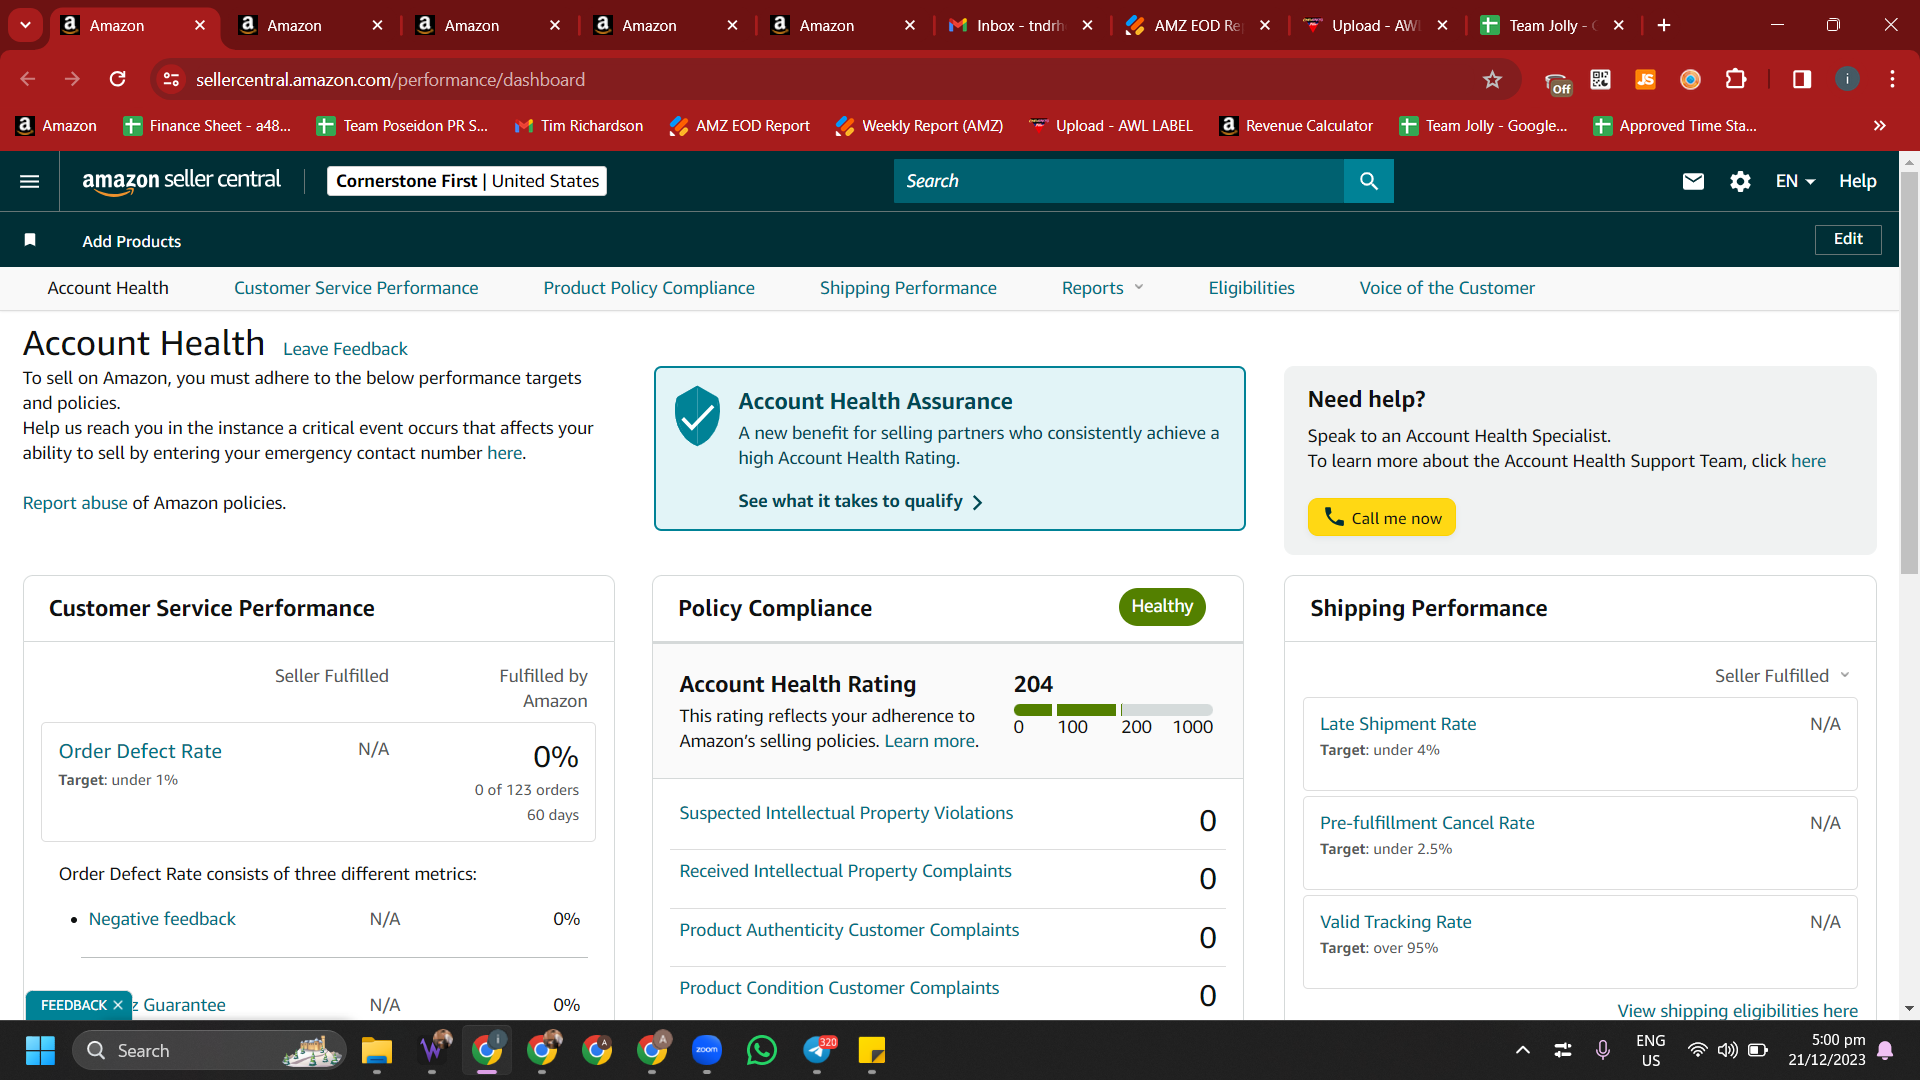Open the Seller Central hamburger menu
This screenshot has height=1080, width=1920.
(x=30, y=181)
